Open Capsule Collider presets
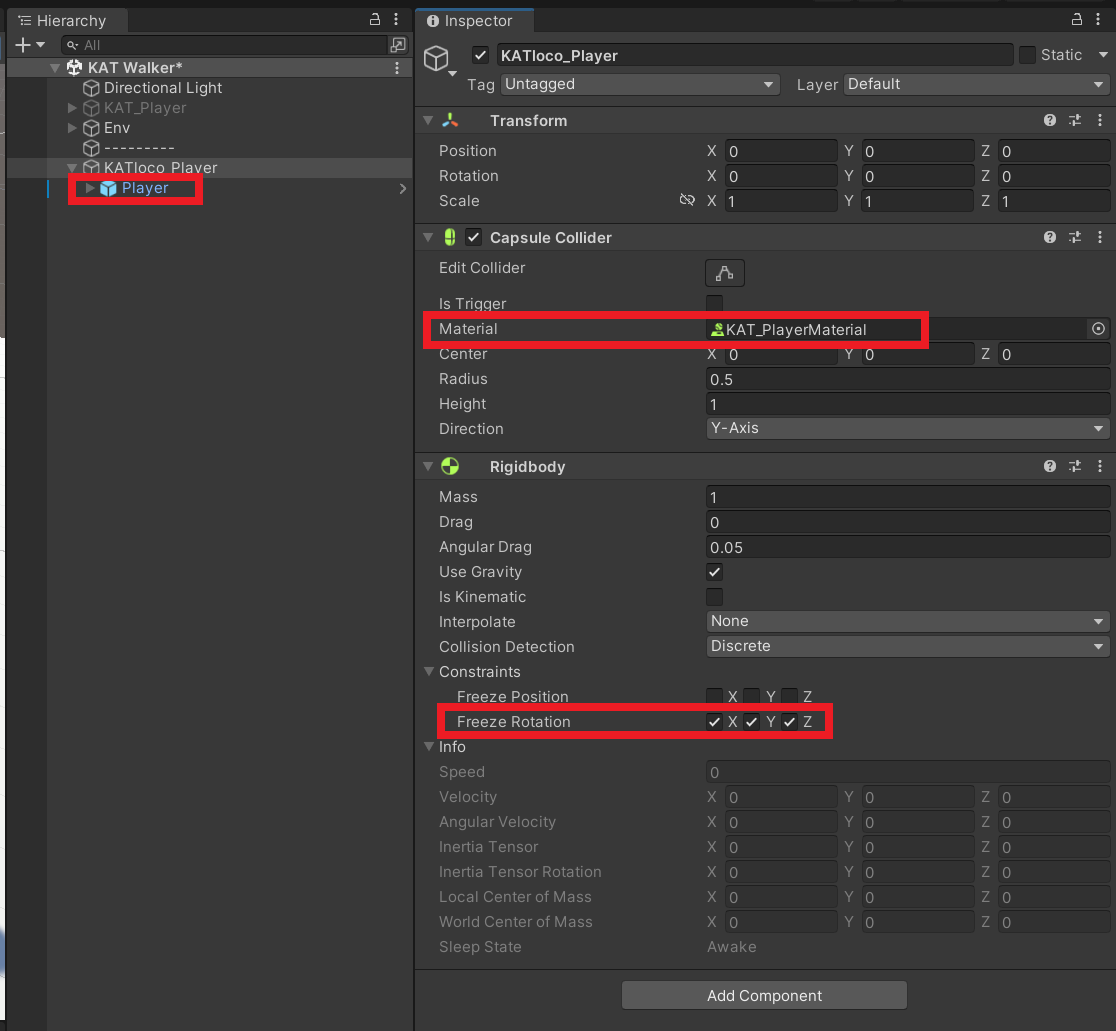 [x=1075, y=237]
